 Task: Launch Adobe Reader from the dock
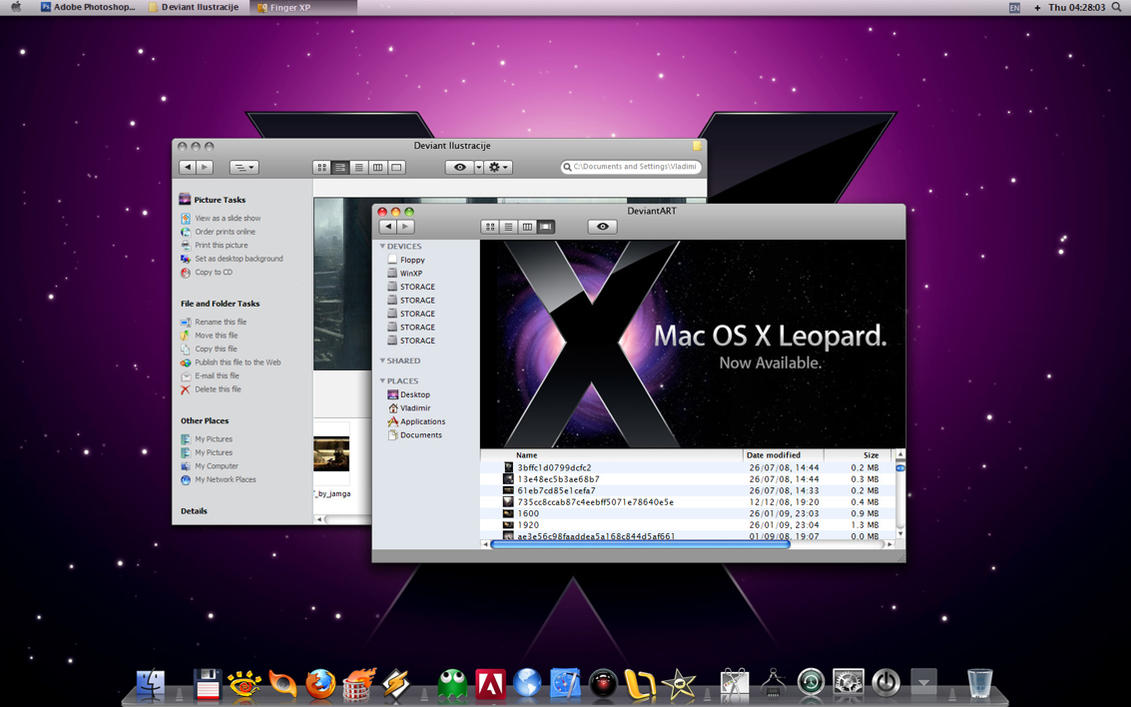490,684
